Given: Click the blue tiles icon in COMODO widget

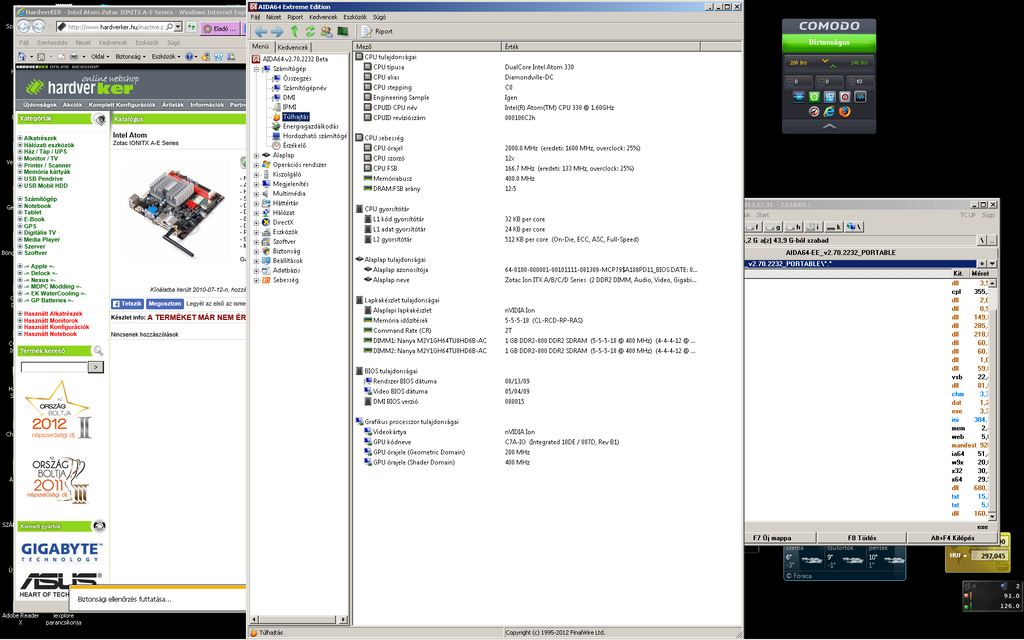Looking at the screenshot, I should [829, 97].
